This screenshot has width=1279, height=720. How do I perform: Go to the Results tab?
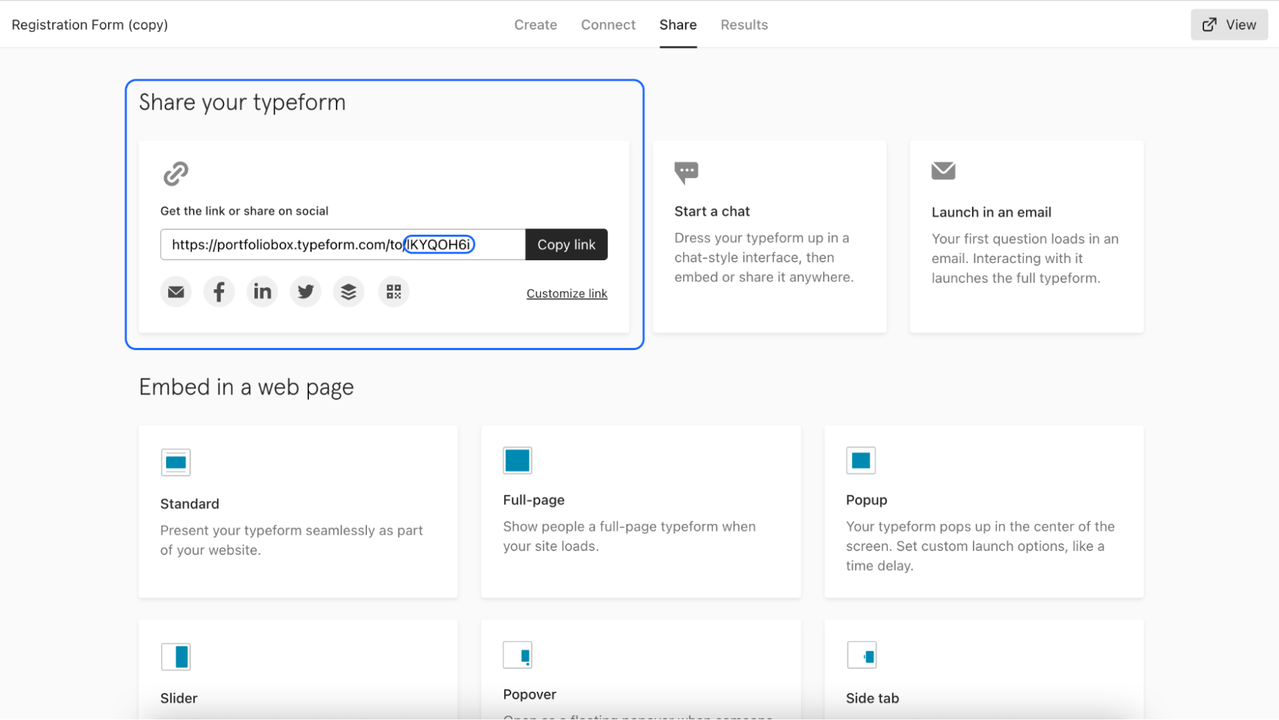point(744,25)
